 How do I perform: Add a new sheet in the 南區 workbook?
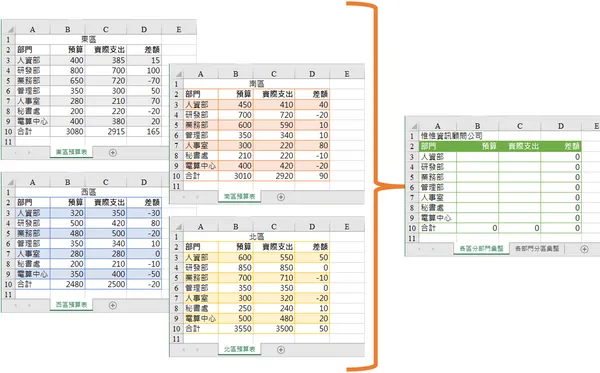(x=280, y=197)
